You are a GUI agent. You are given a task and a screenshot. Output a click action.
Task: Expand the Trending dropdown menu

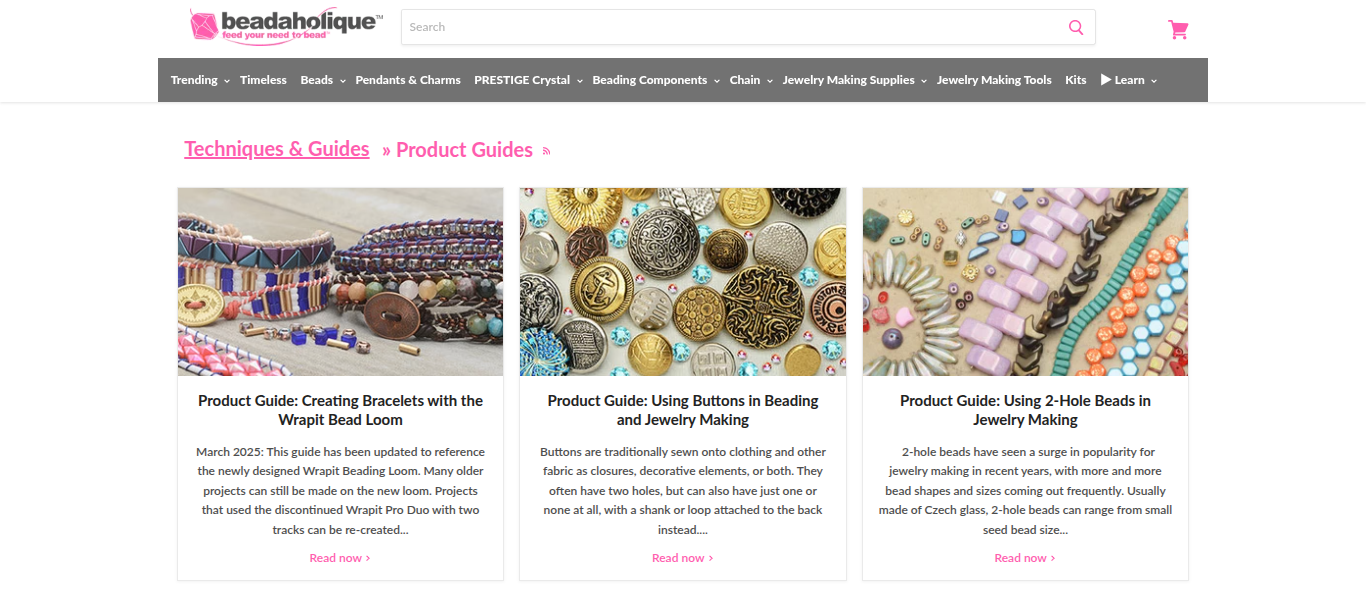coord(200,80)
